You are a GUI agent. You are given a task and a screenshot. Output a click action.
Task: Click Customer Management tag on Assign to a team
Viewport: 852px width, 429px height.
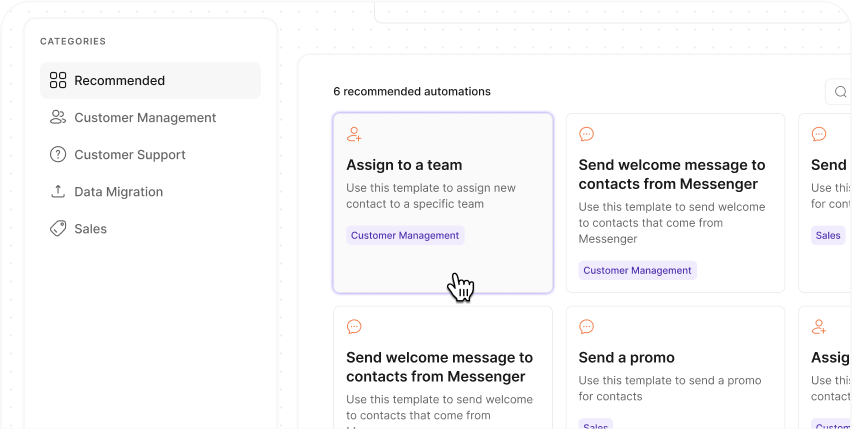(x=405, y=235)
